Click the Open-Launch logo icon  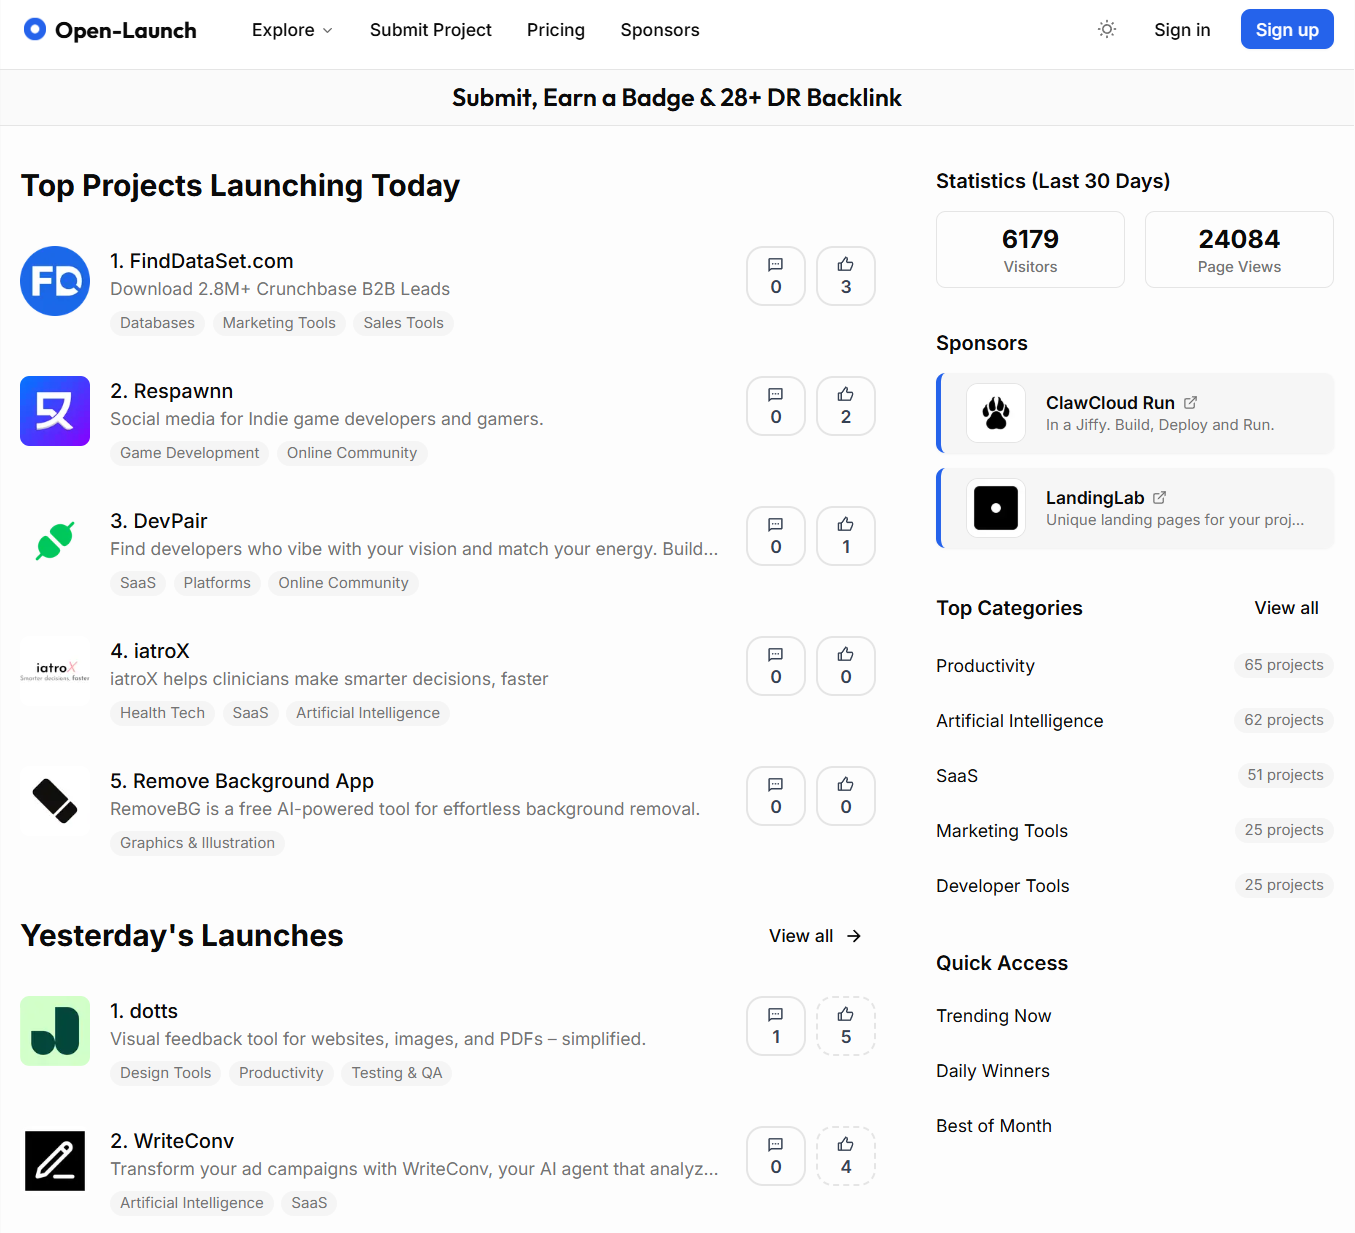(35, 29)
